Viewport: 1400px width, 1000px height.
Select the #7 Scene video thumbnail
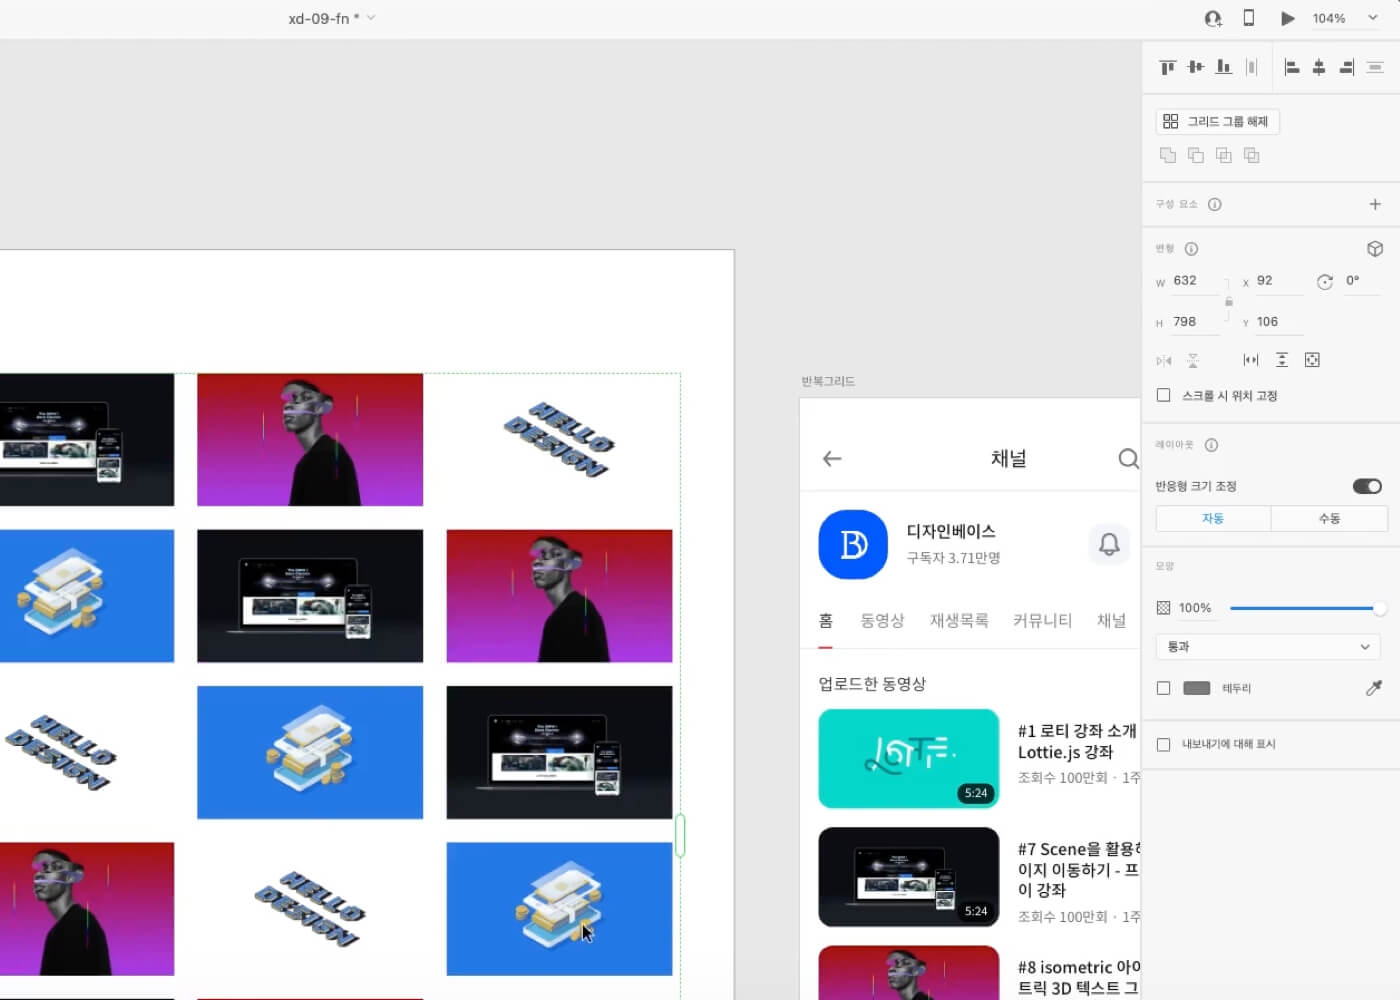(x=909, y=877)
